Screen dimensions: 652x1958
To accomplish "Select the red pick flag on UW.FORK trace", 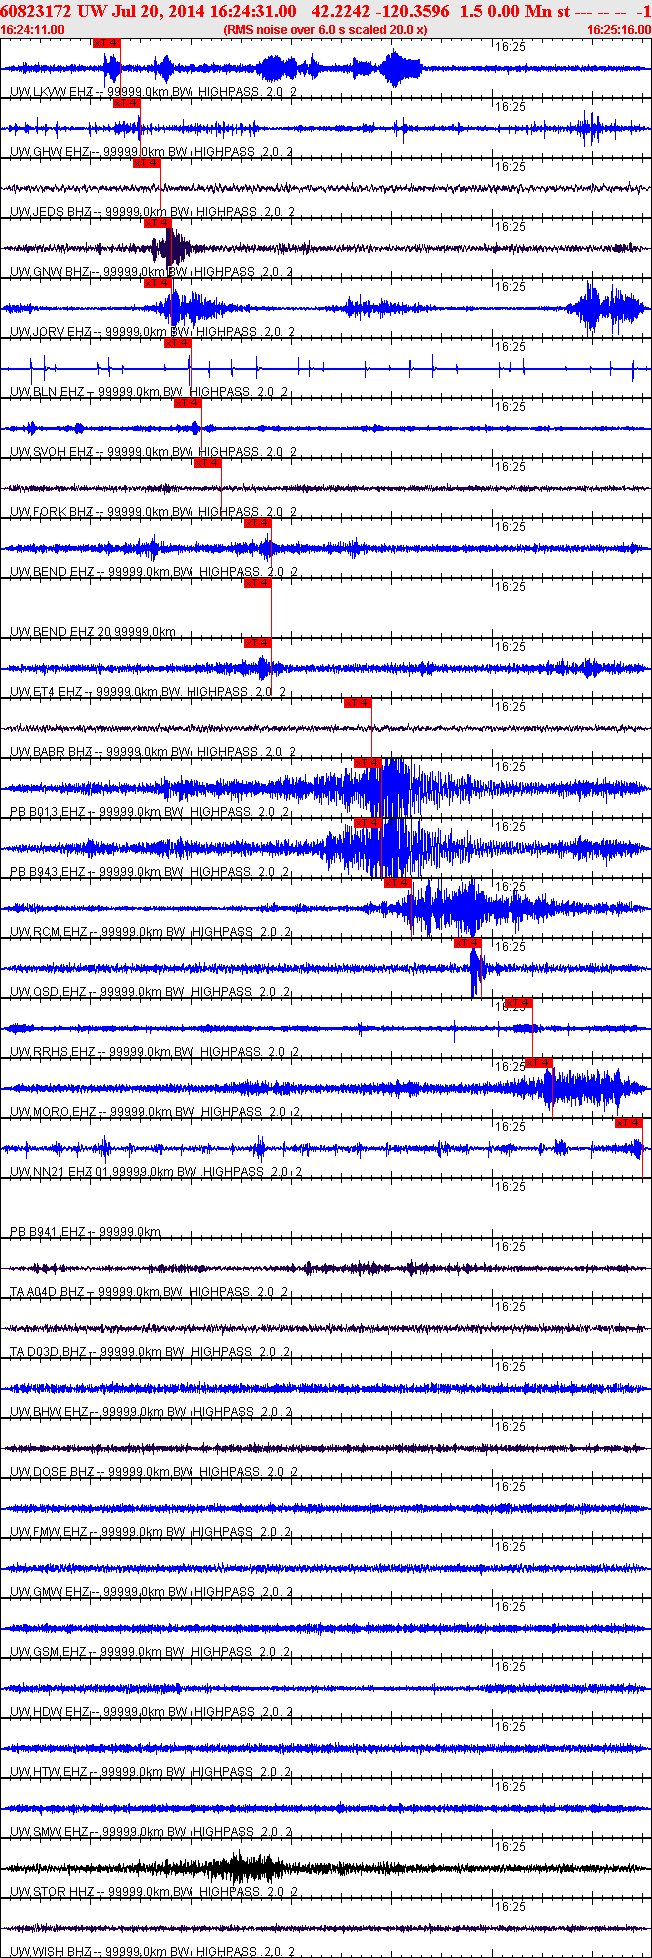I will (207, 463).
